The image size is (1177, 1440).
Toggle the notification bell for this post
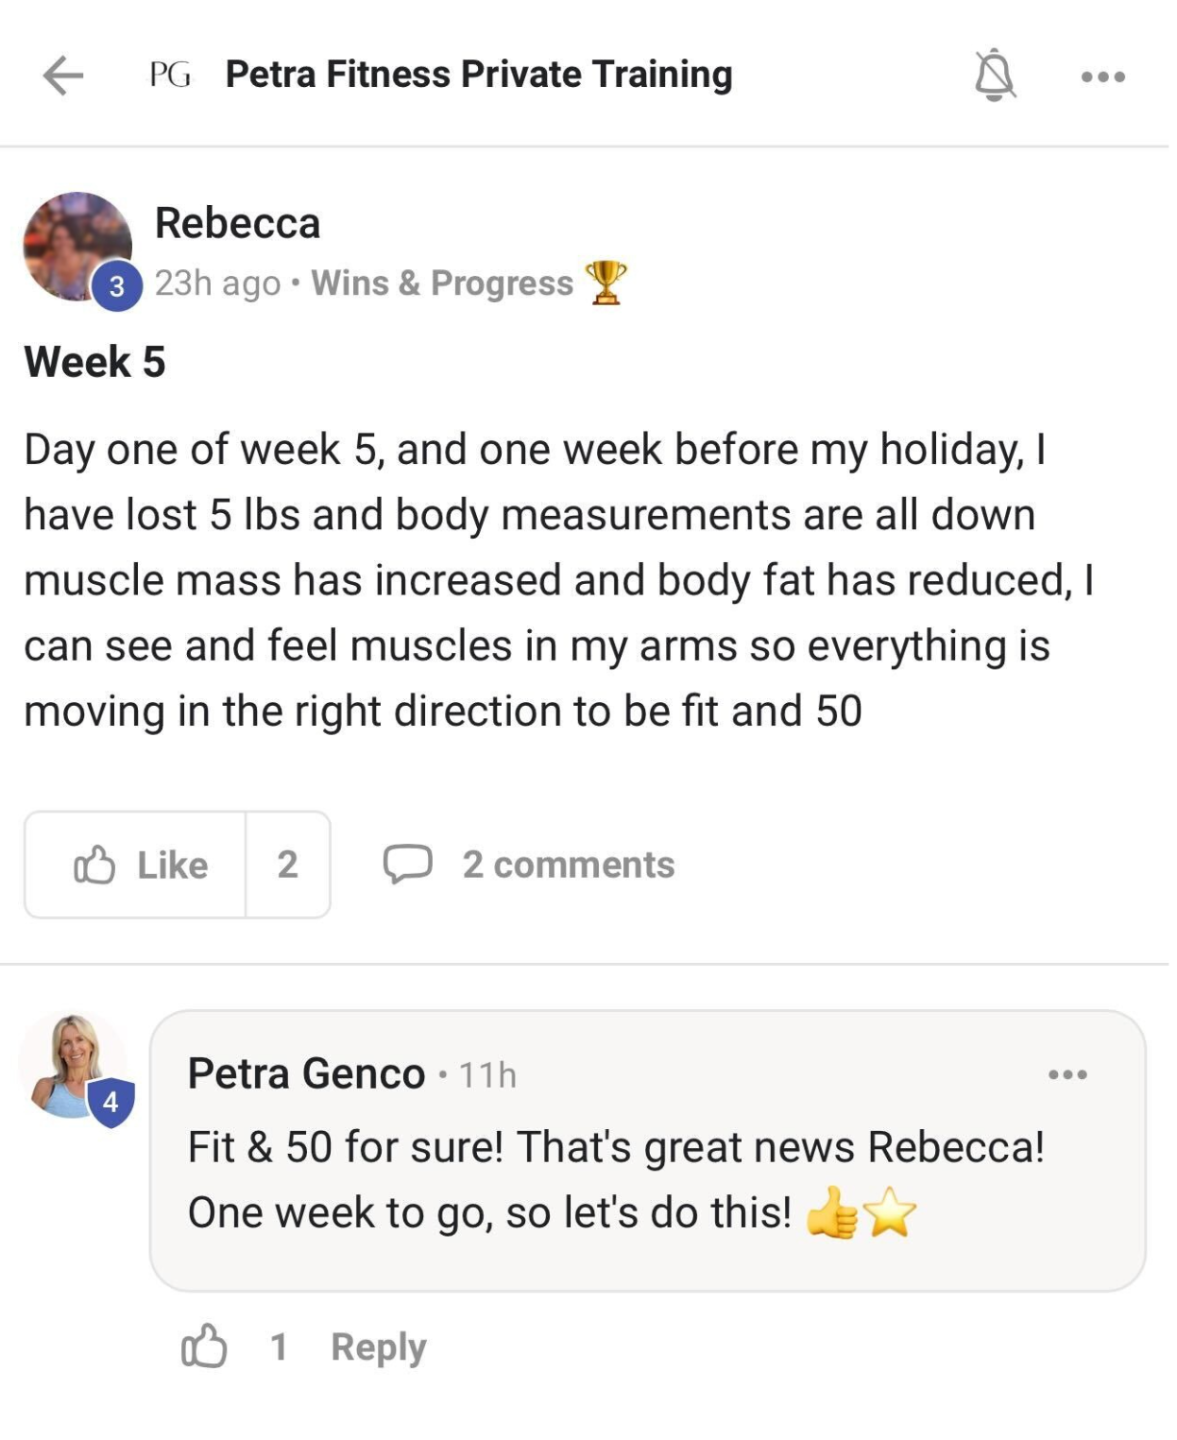tap(995, 75)
